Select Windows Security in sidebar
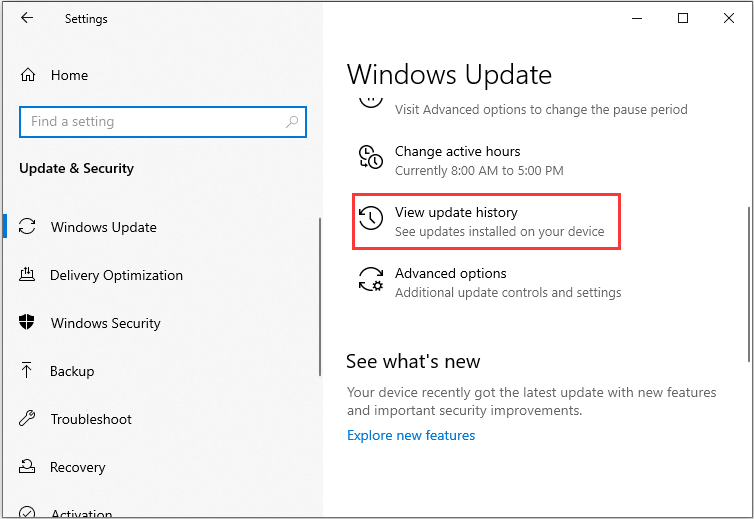 point(105,323)
